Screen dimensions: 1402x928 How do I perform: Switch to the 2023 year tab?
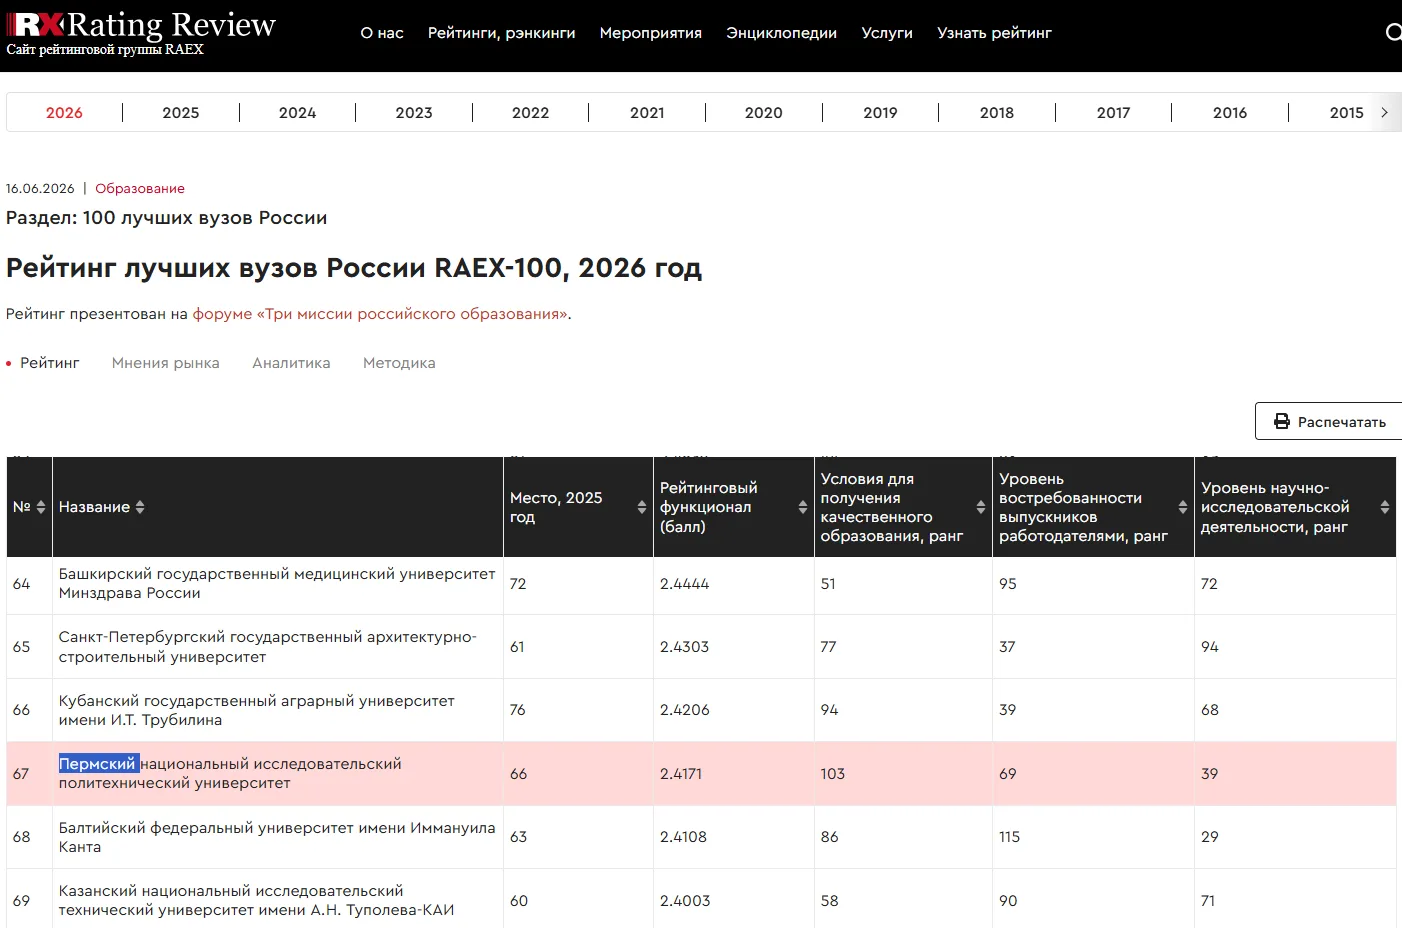pyautogui.click(x=414, y=113)
